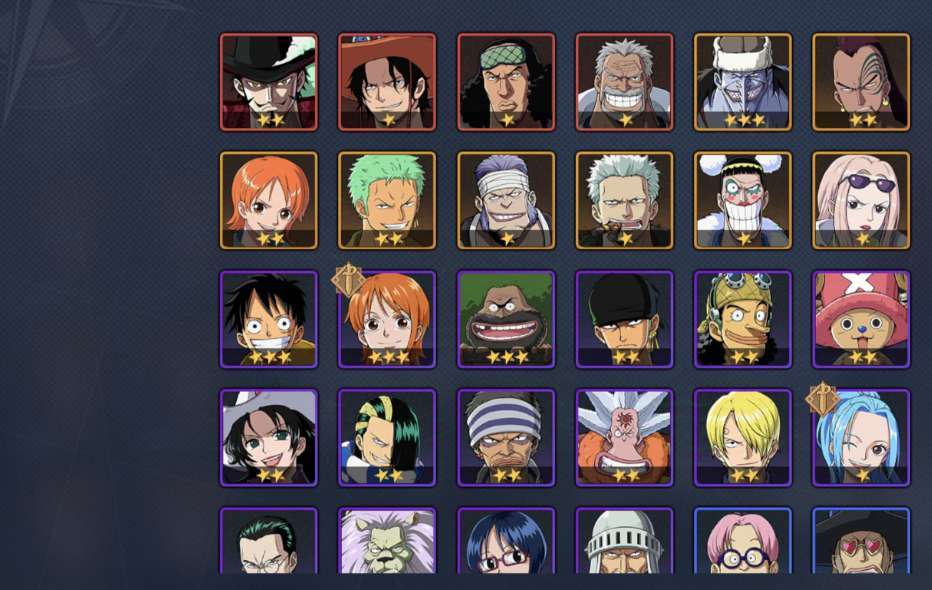The image size is (932, 590).
Task: Select pink-haired woman with sunglasses
Action: pos(861,200)
